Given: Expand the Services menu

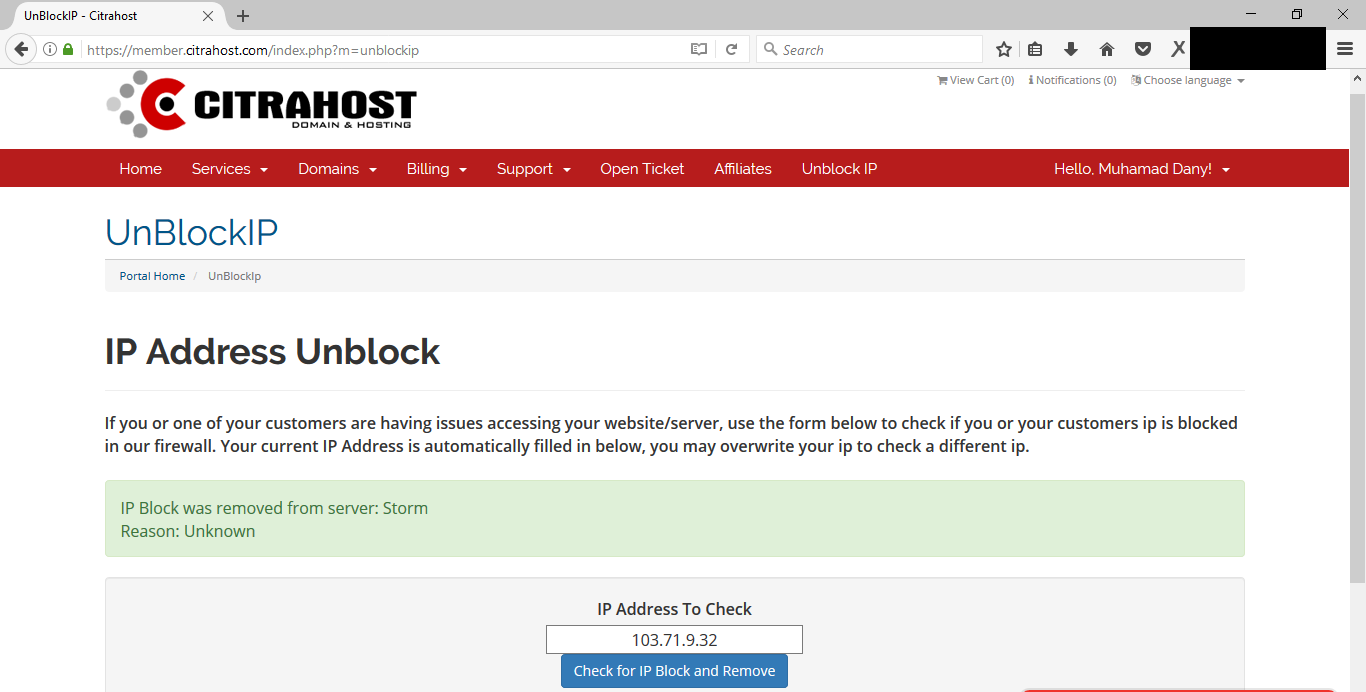Looking at the screenshot, I should [x=230, y=169].
